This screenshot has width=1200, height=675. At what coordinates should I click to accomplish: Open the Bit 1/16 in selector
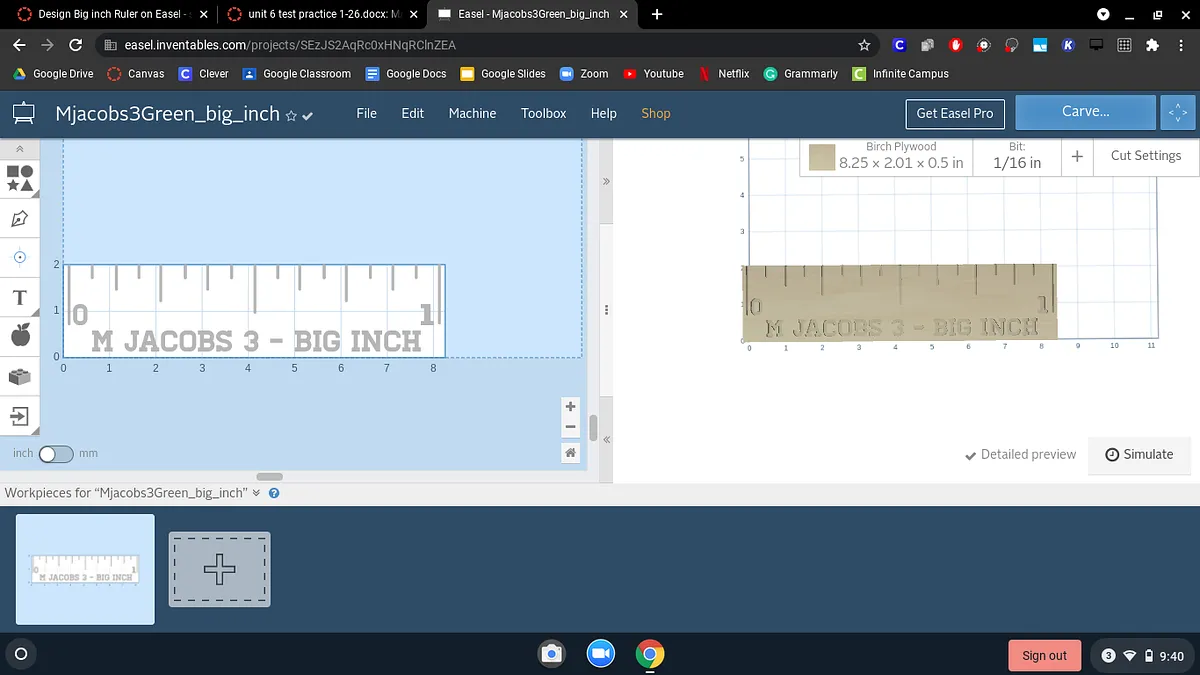(x=1016, y=156)
